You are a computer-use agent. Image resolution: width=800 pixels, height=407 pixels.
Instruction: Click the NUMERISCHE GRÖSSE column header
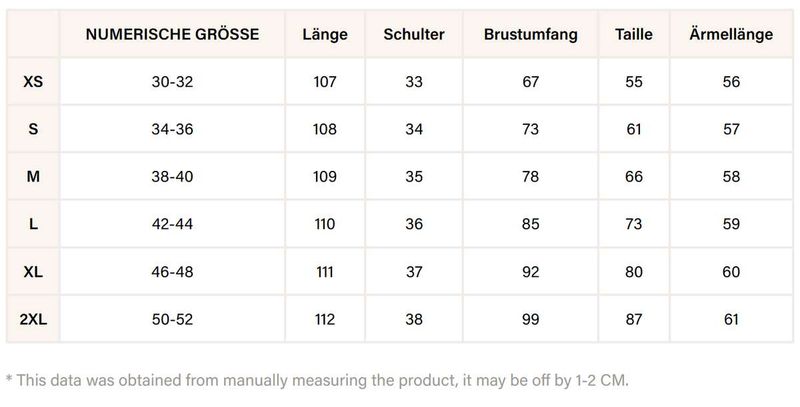[x=172, y=35]
